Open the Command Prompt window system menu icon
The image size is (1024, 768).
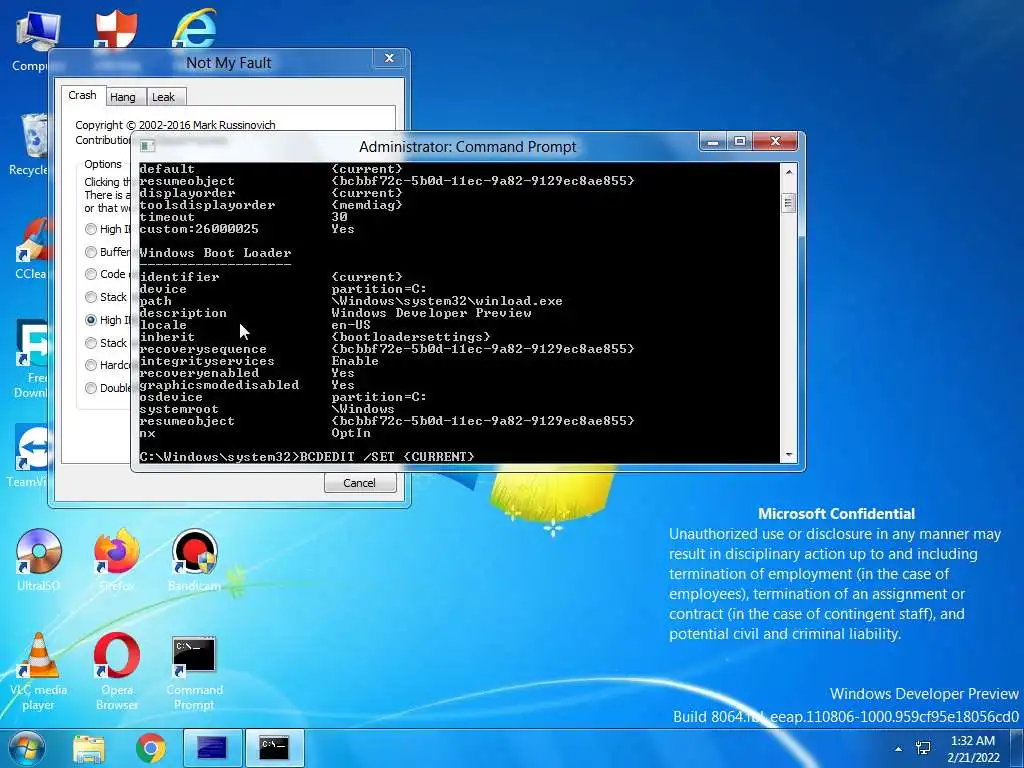(x=148, y=146)
